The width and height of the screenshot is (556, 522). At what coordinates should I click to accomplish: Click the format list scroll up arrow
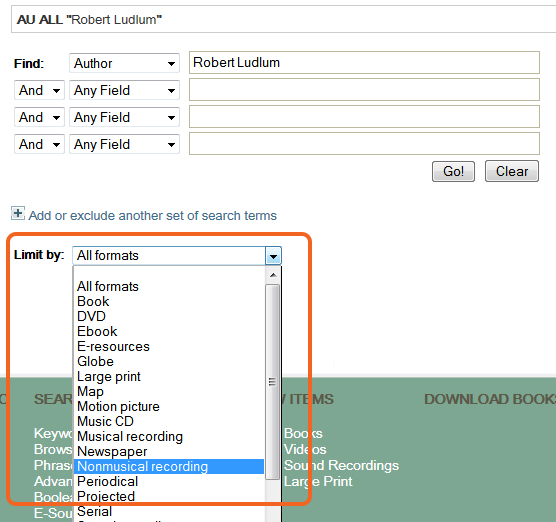[273, 275]
